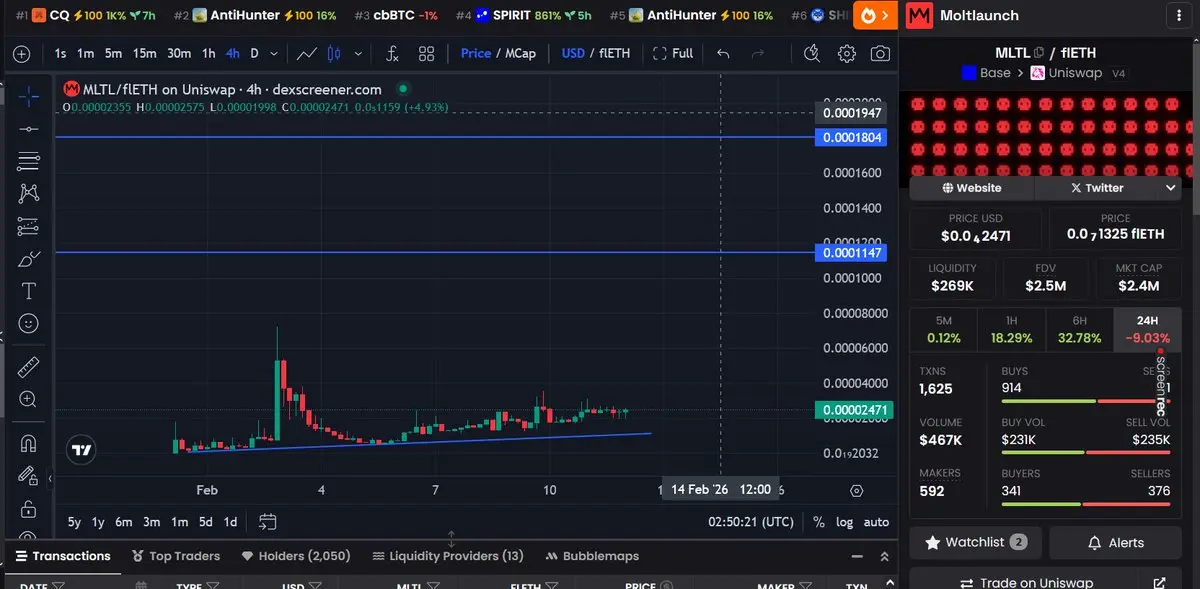Toggle stay in drawing mode
Image resolution: width=1200 pixels, height=589 pixels.
point(28,475)
